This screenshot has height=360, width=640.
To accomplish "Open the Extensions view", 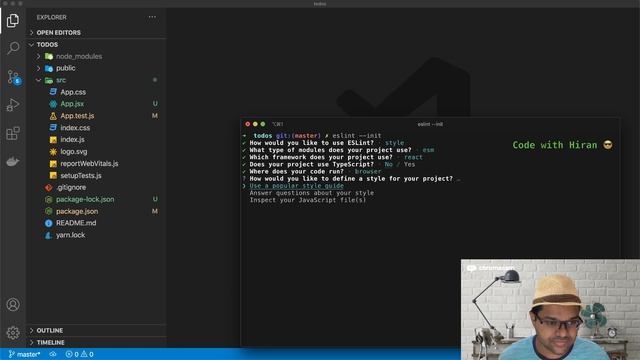I will tap(13, 133).
